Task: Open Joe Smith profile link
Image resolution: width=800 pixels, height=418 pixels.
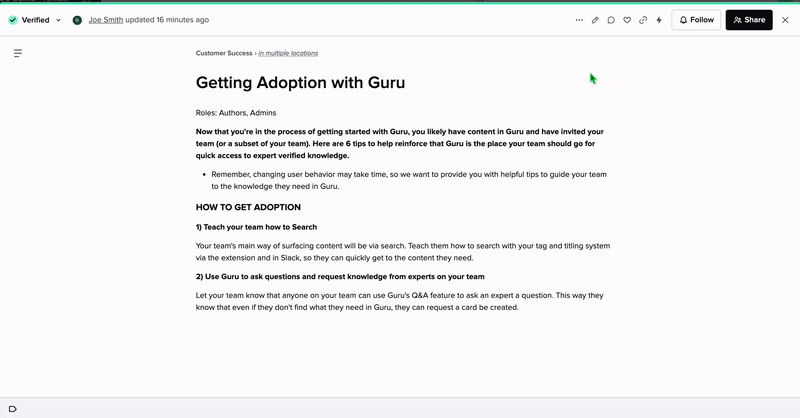Action: click(x=106, y=20)
